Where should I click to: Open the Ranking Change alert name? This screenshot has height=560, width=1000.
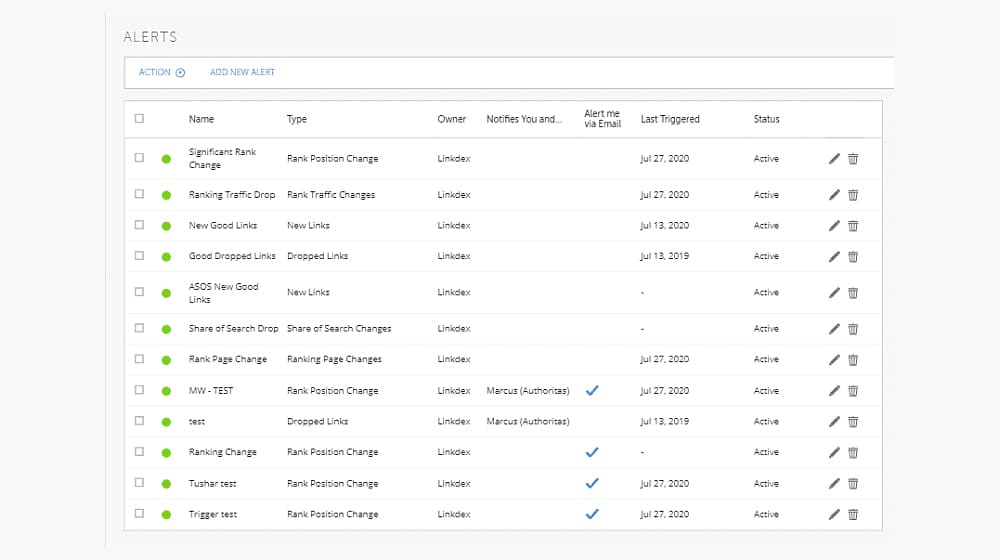coord(222,452)
